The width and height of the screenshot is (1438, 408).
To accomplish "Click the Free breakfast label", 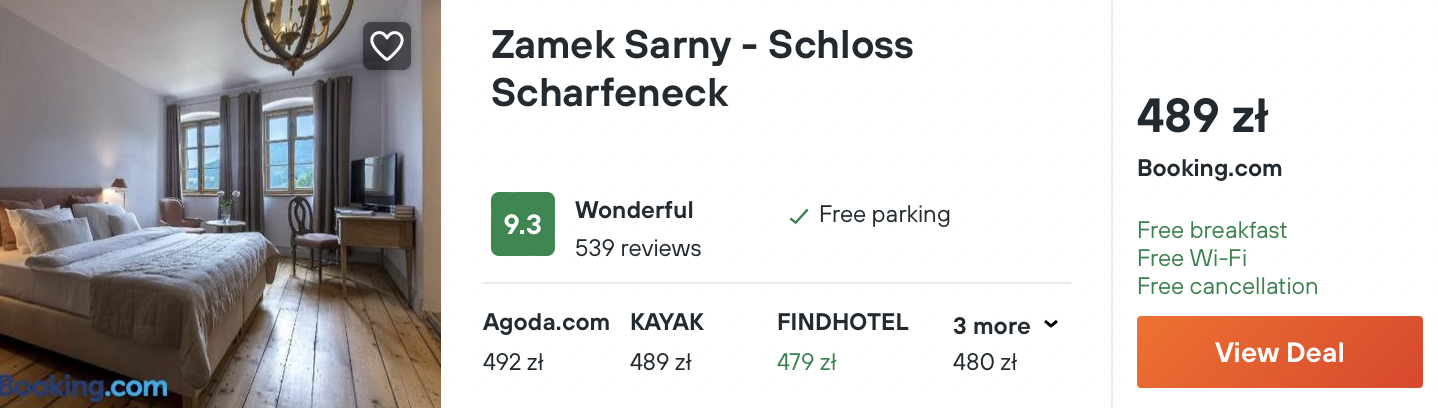I will [x=1212, y=230].
